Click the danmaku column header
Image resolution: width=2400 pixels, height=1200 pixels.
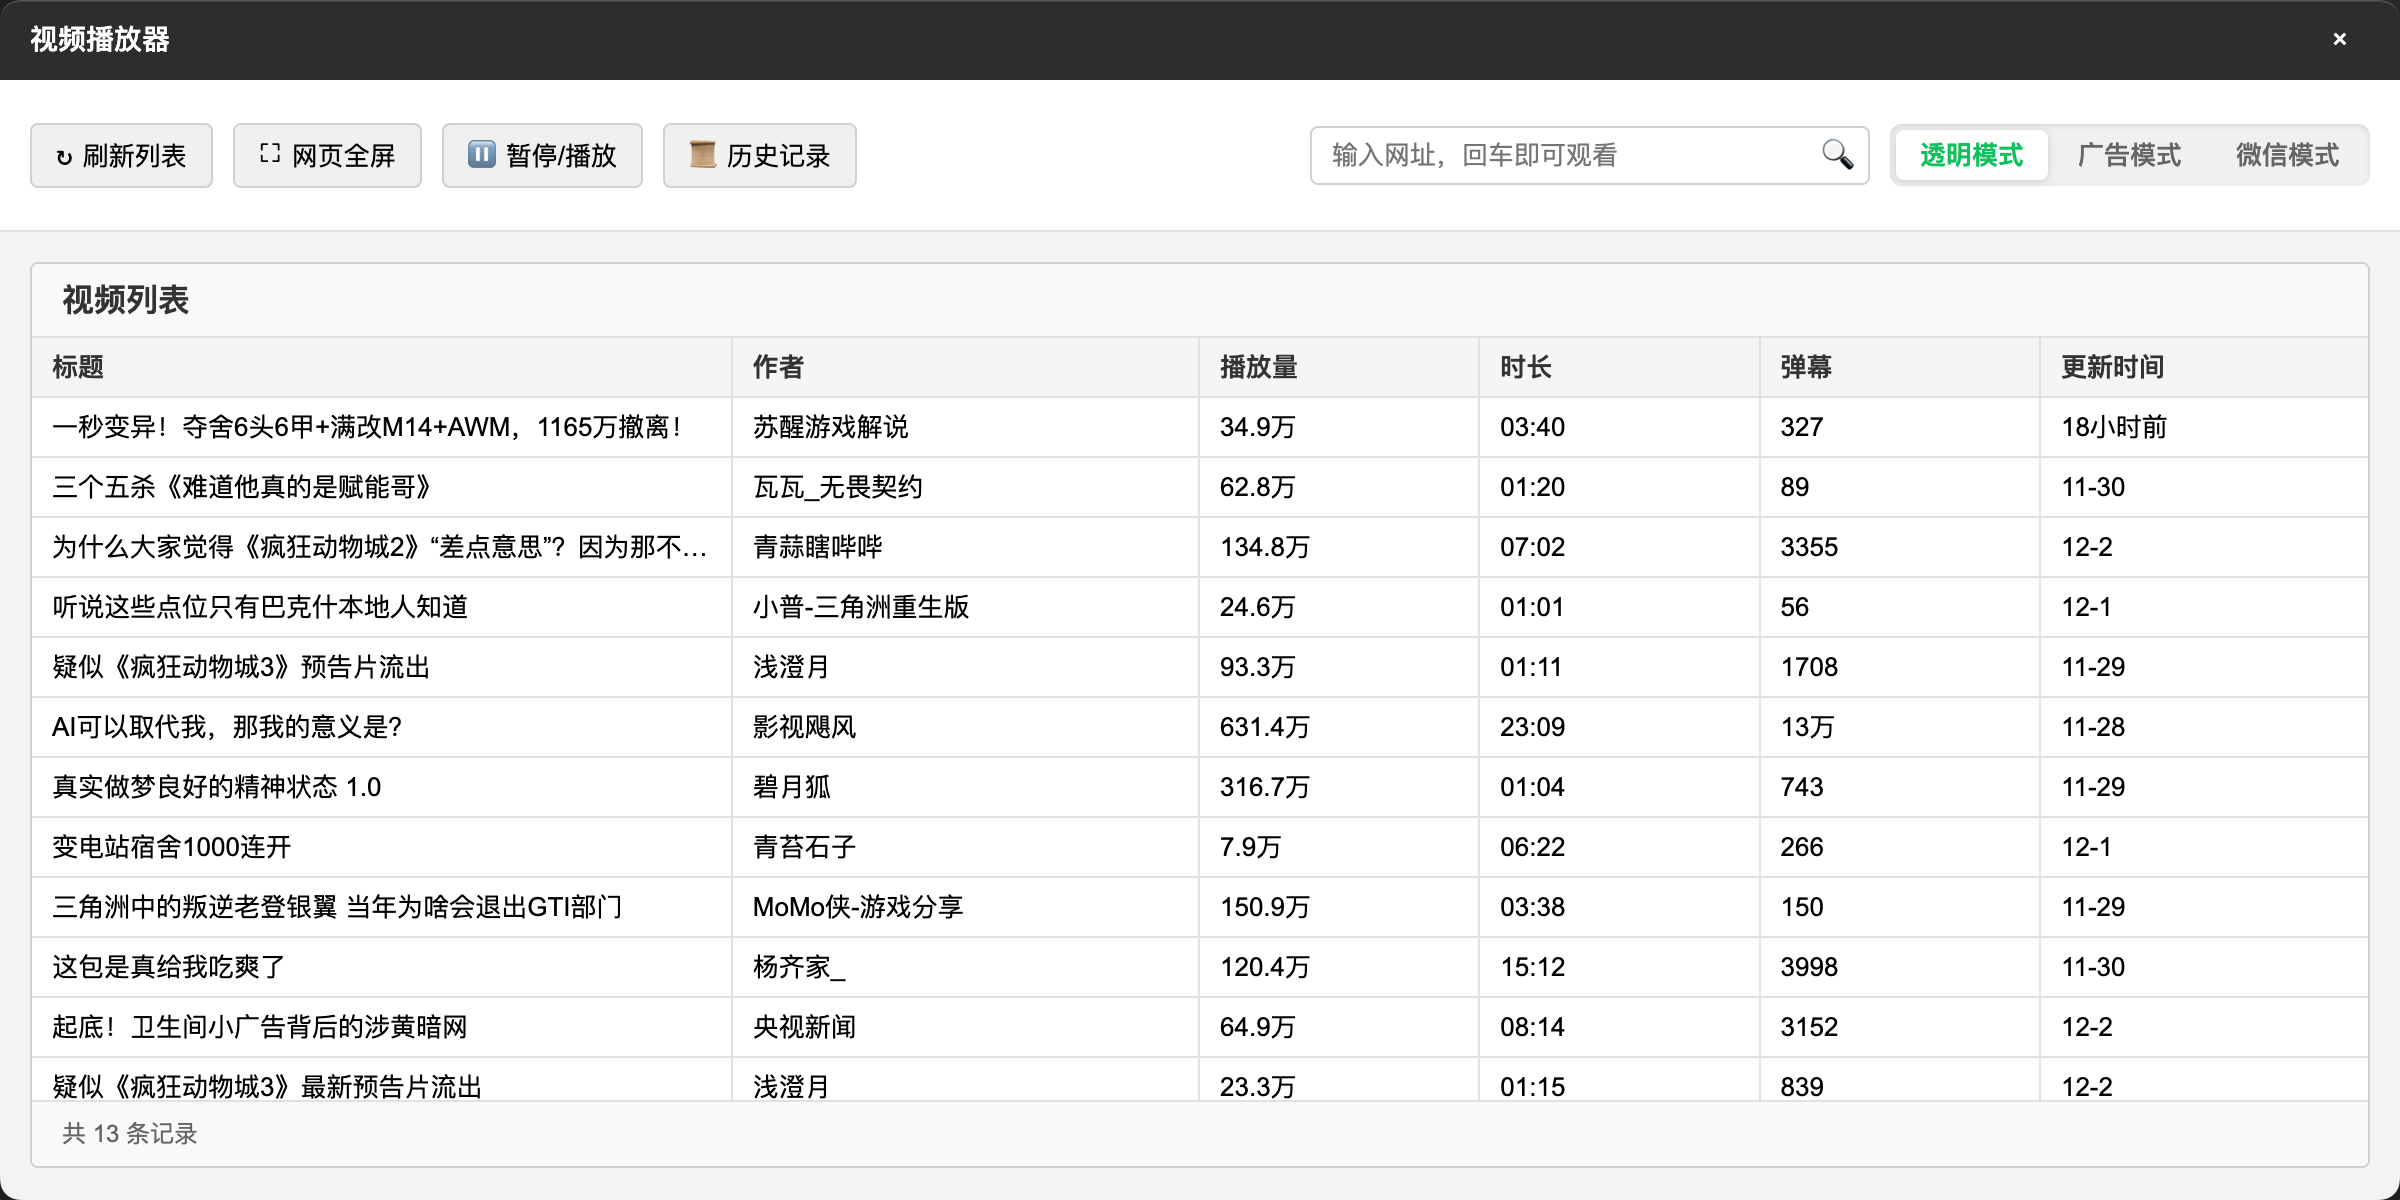1805,367
